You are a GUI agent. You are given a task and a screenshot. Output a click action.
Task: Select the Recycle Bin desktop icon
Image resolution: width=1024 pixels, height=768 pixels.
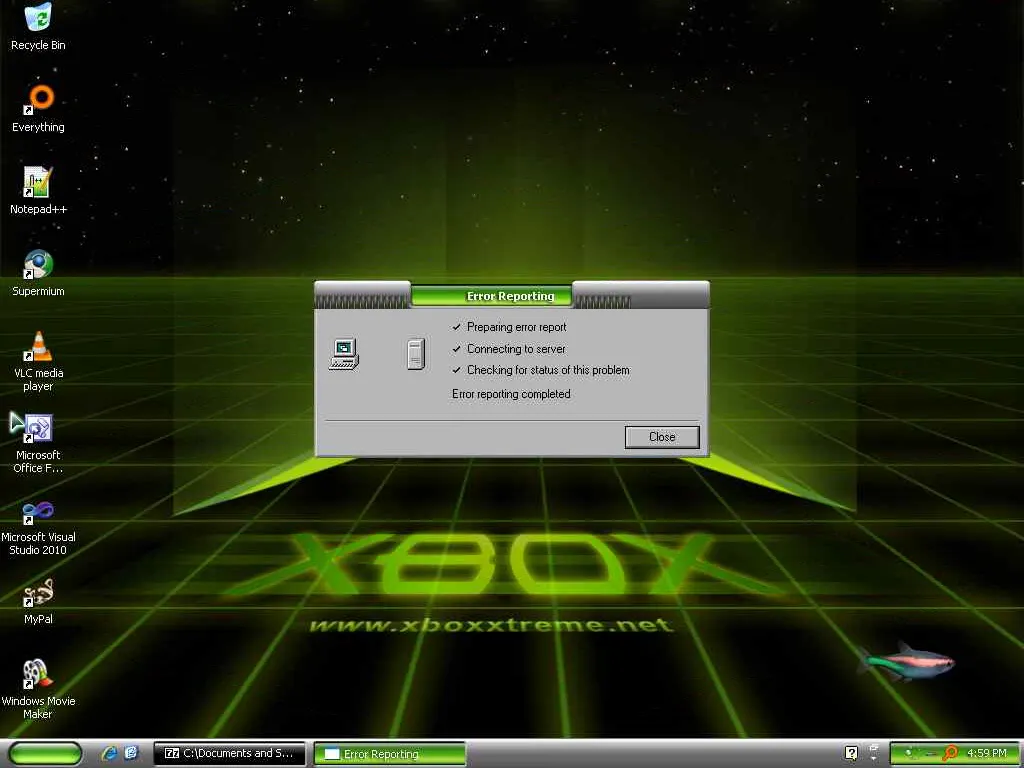(x=38, y=27)
